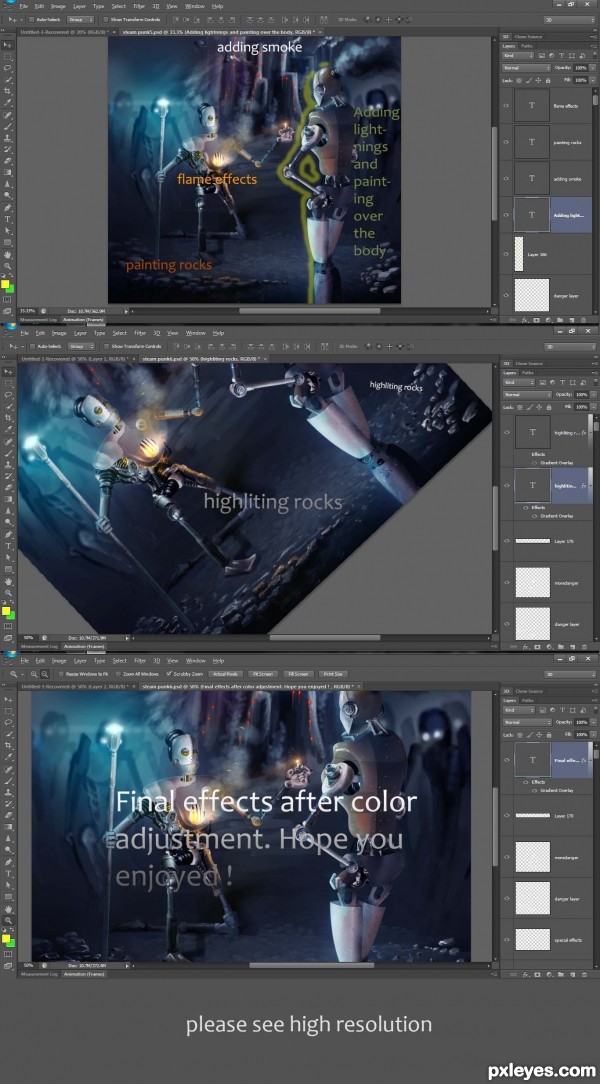Select the Healing Brush tool in Final effects window
The width and height of the screenshot is (600, 1084).
(x=8, y=769)
